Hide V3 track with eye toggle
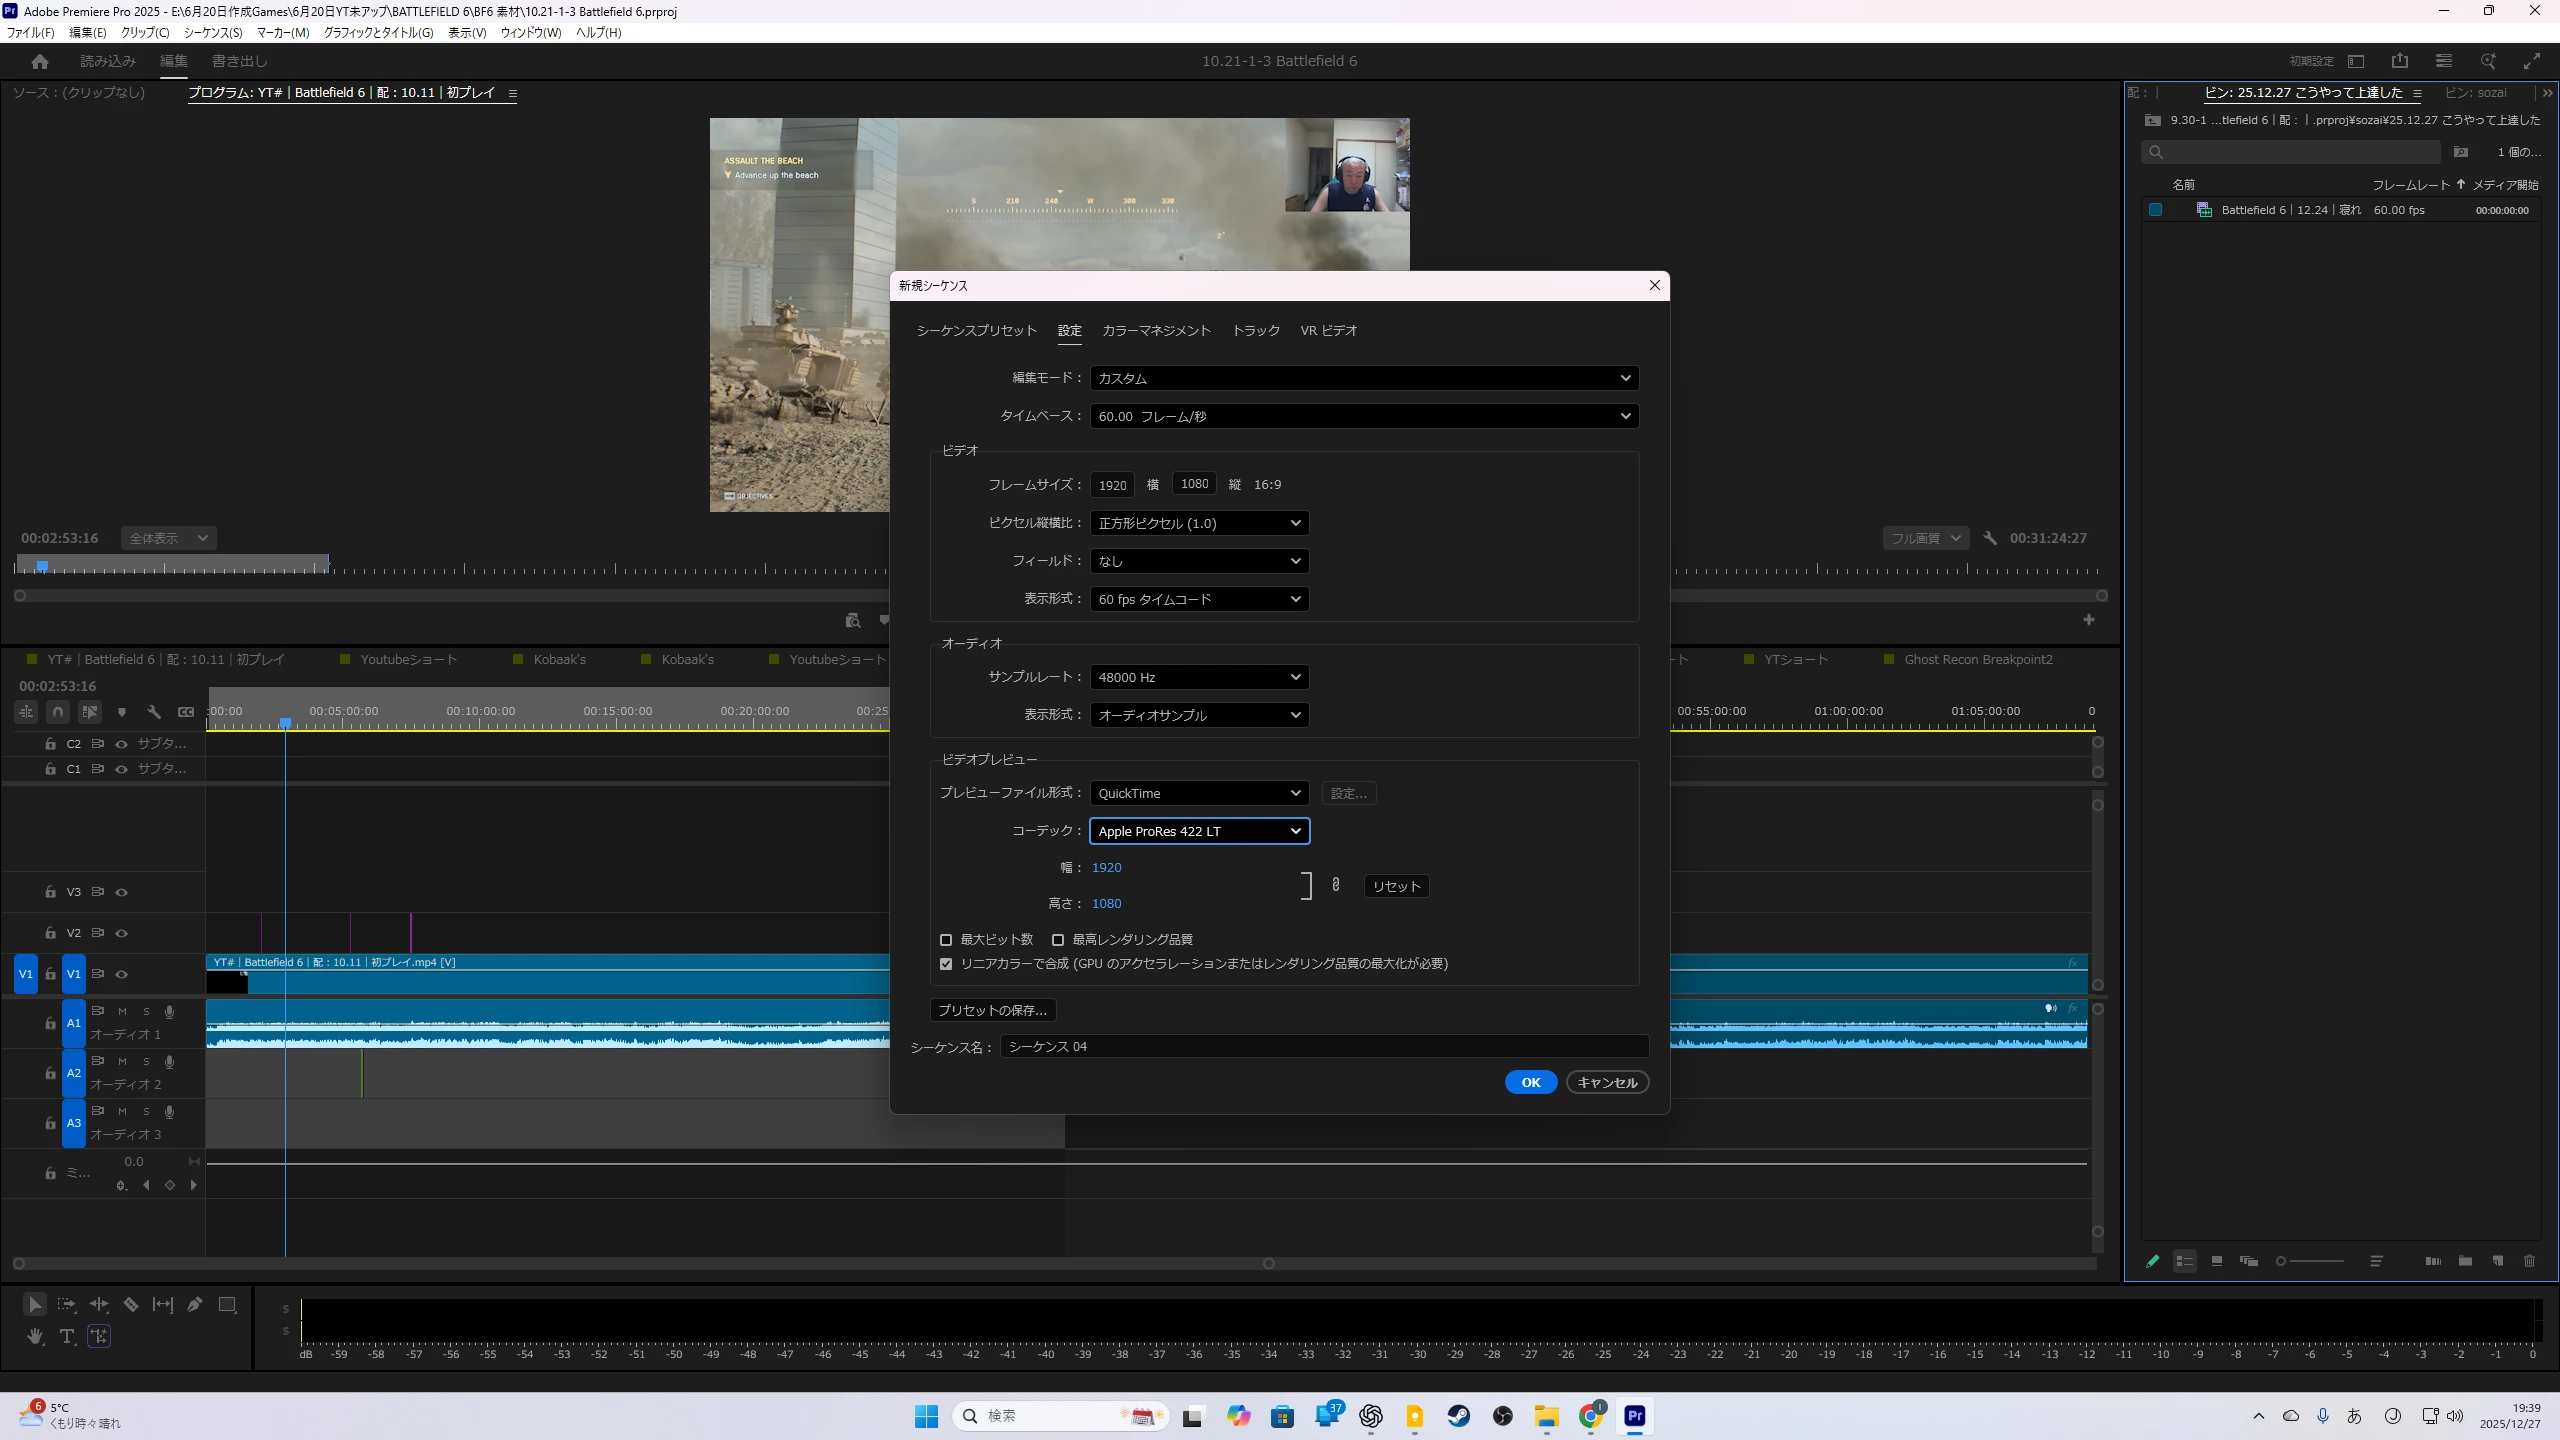This screenshot has height=1440, width=2560. point(122,892)
